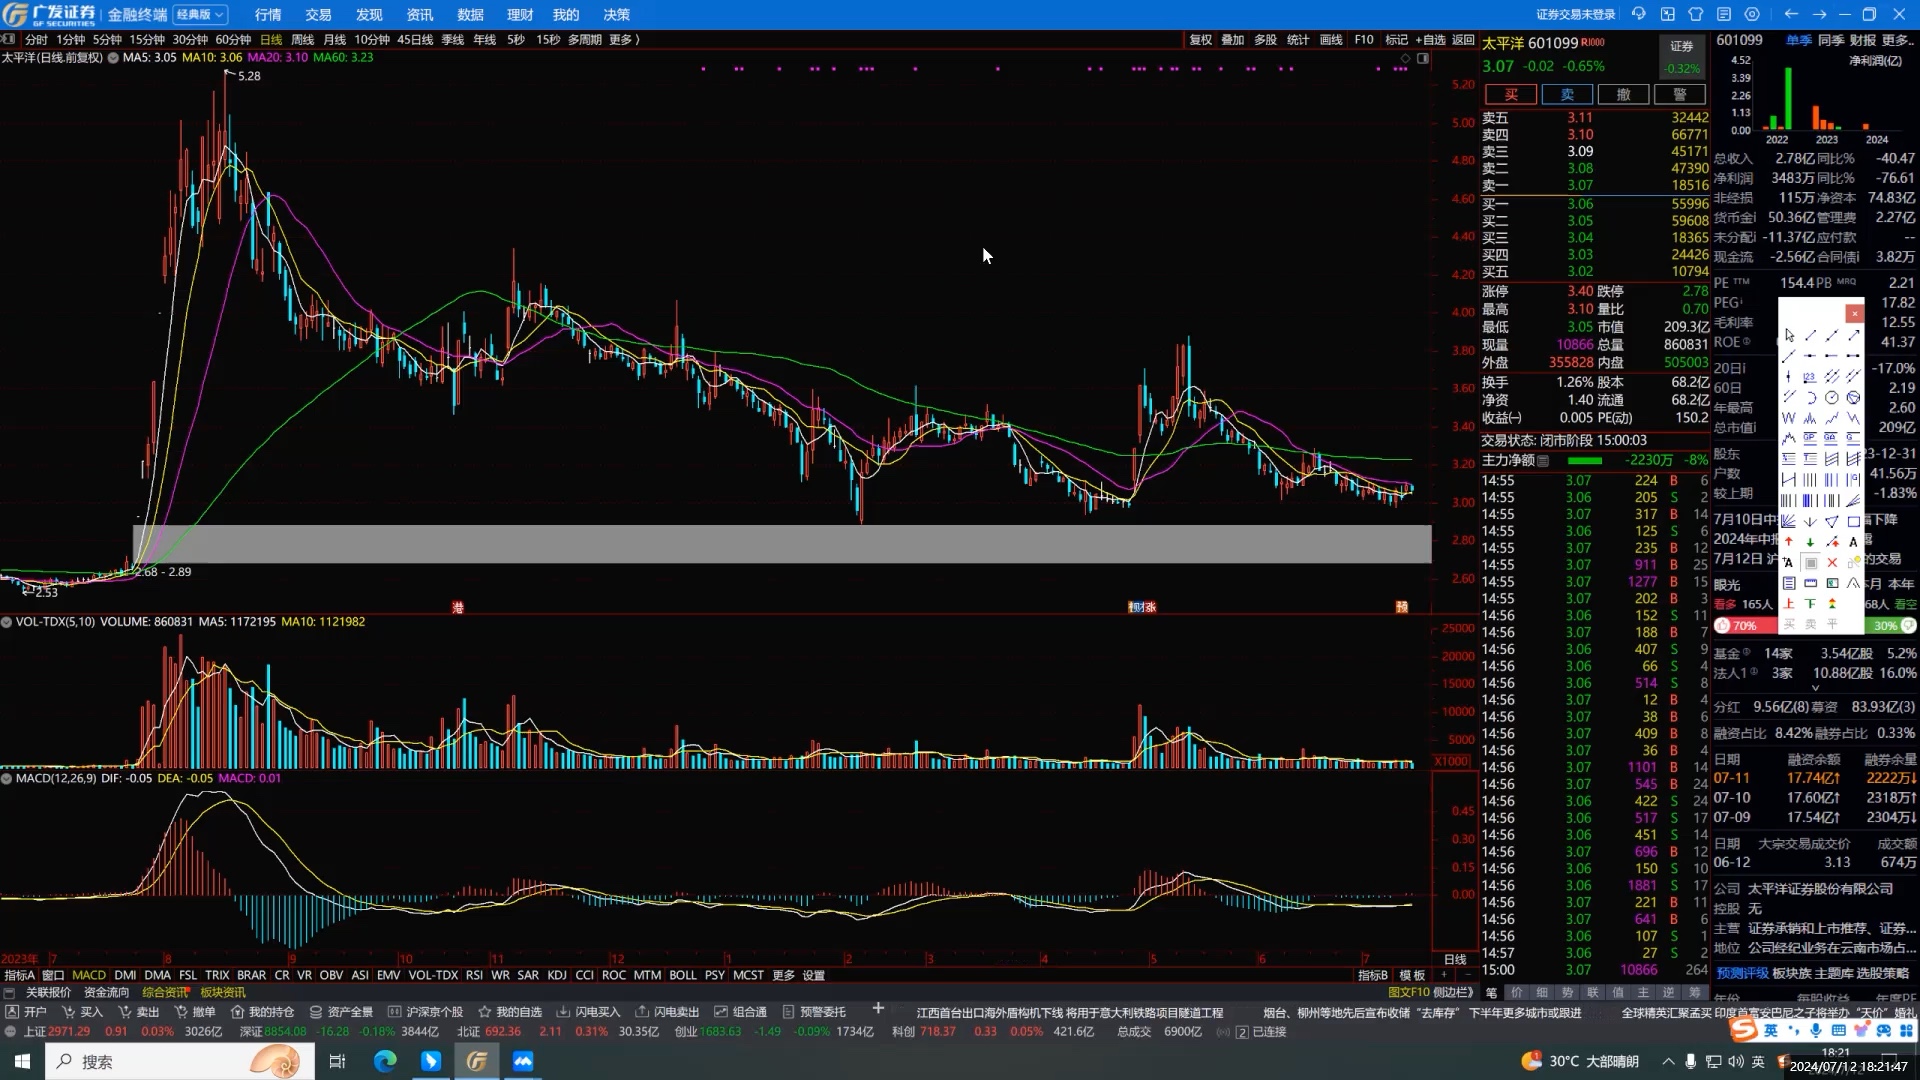Toggle 侧边栏 sidebar display
This screenshot has height=1080, width=1920.
tap(1453, 992)
